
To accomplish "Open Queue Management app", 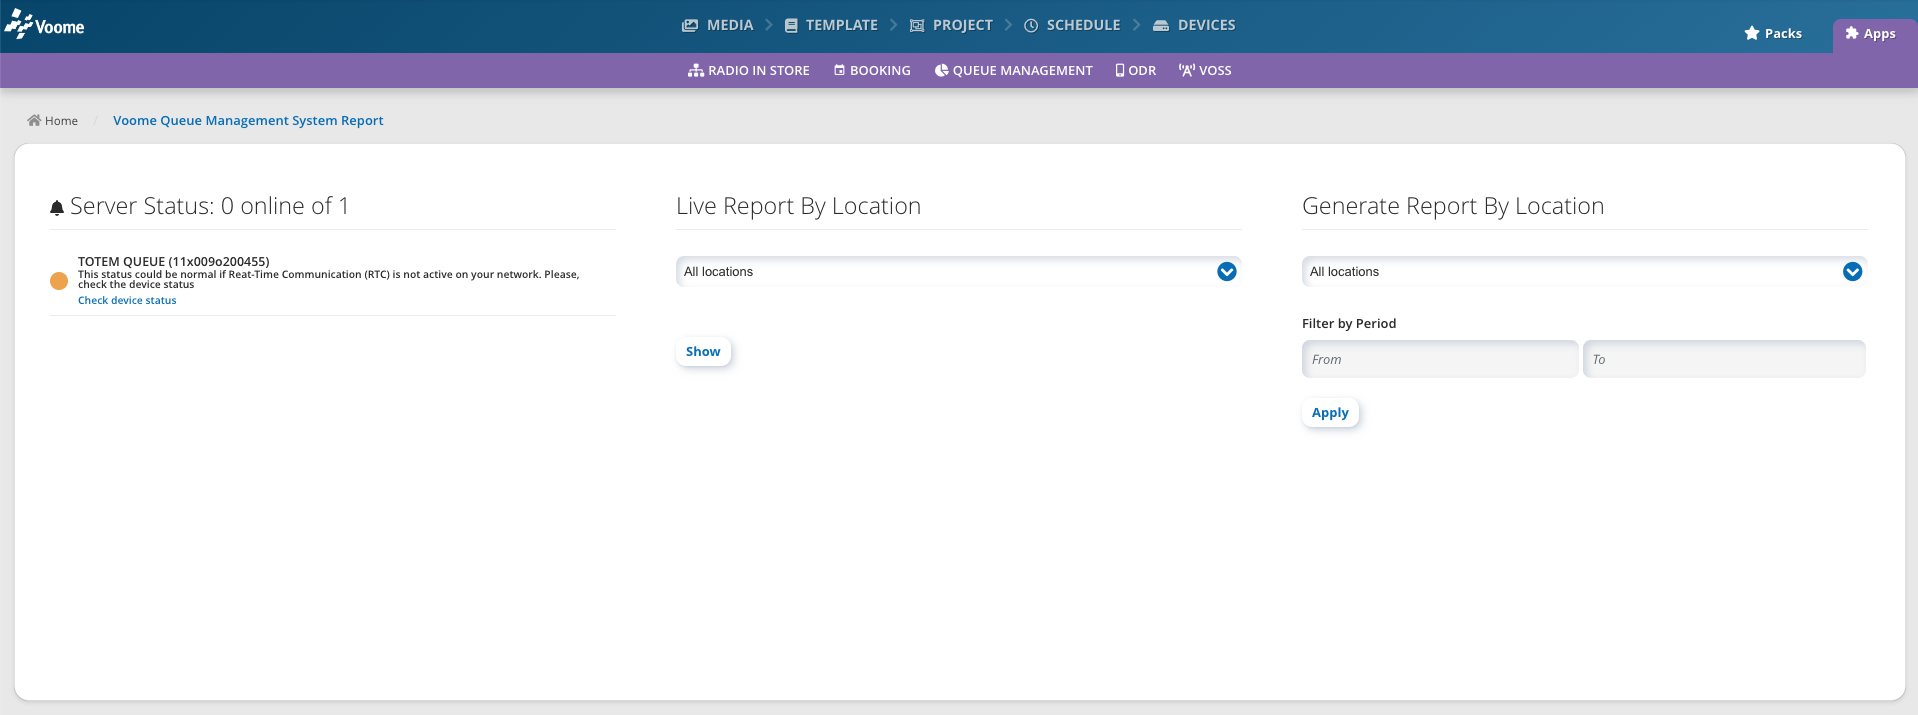I will (1013, 71).
